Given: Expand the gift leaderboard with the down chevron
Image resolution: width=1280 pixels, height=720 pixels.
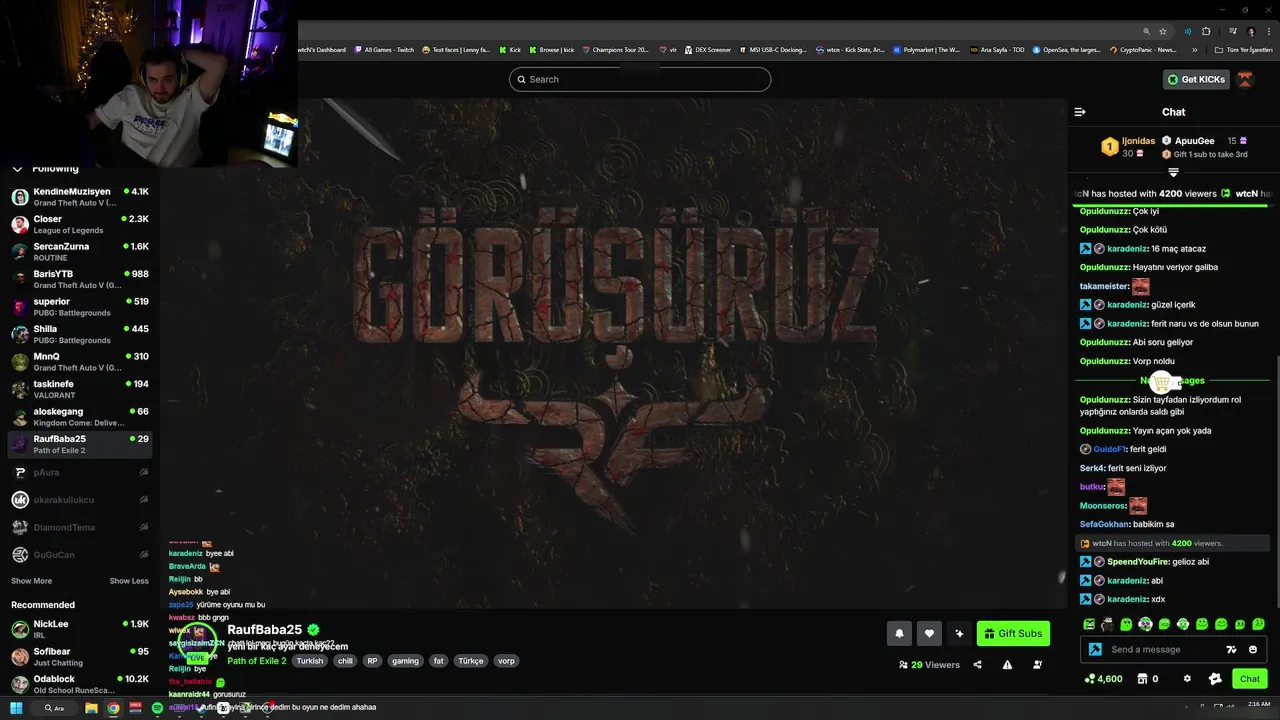Looking at the screenshot, I should (1174, 172).
